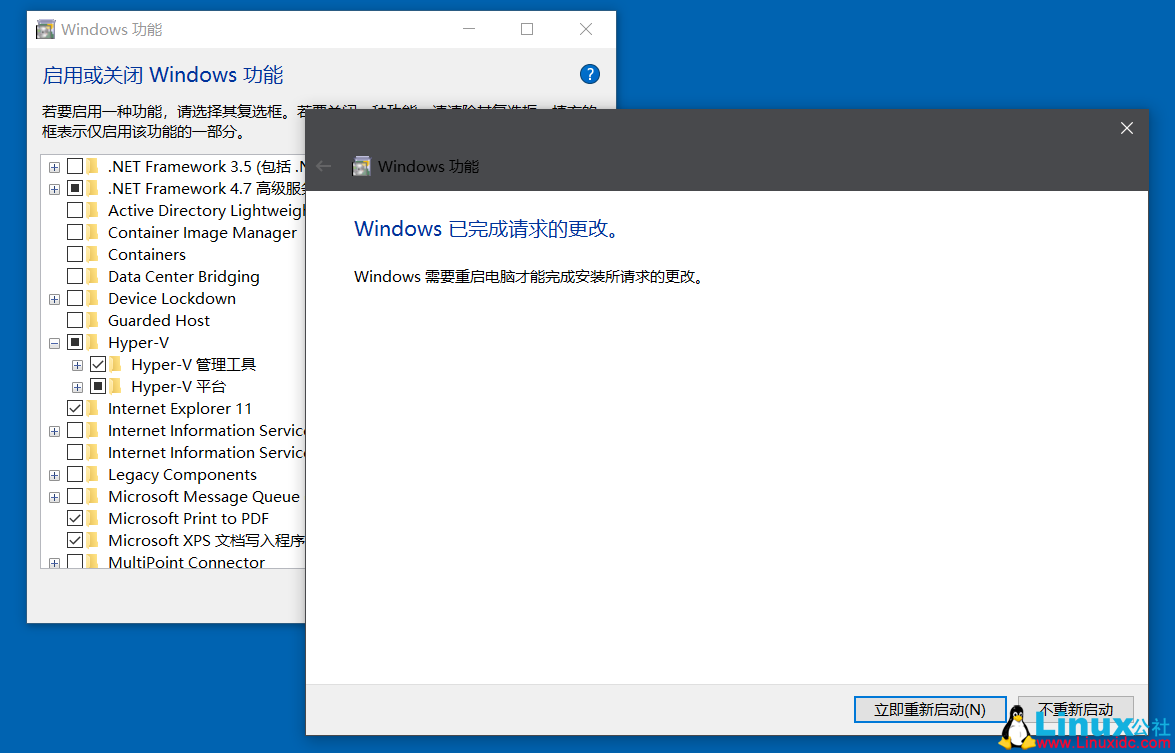This screenshot has height=753, width=1175.
Task: Uncheck the Hyper-V 管理工具 checkbox
Action: point(97,365)
